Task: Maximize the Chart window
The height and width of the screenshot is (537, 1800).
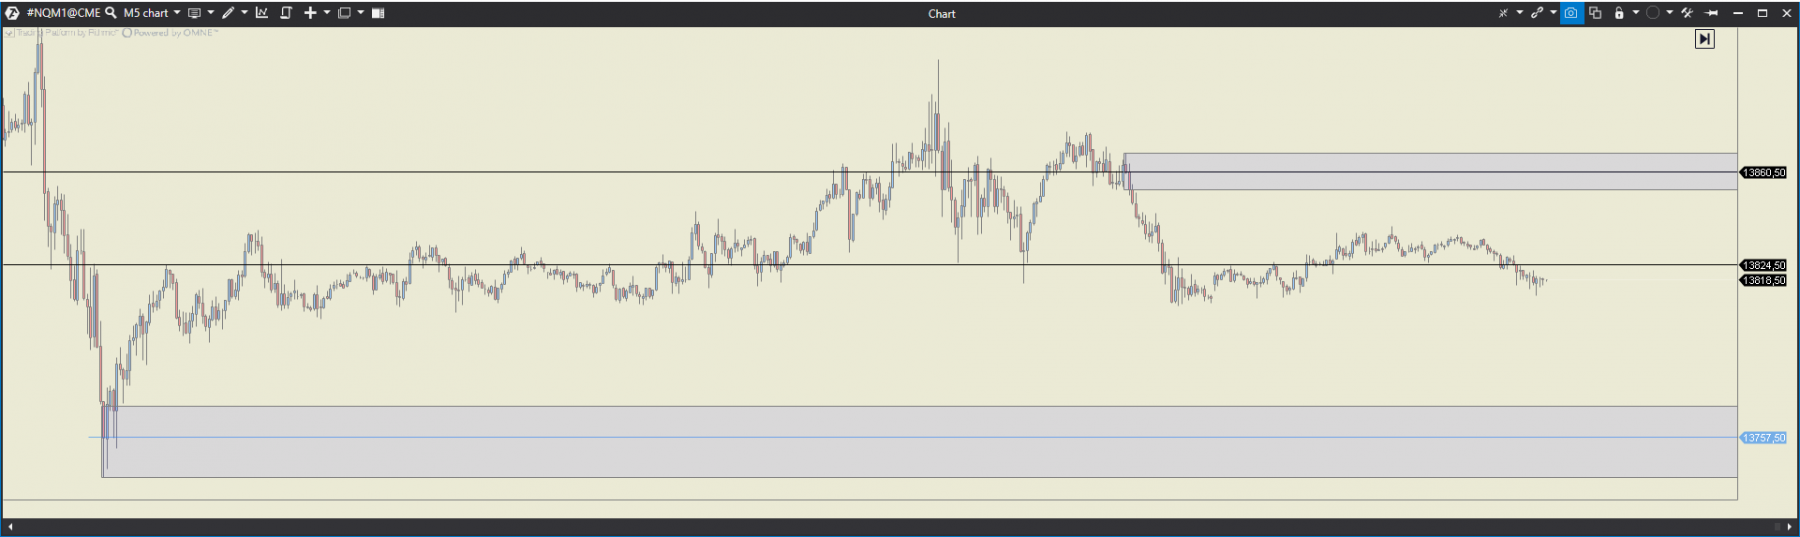Action: (x=1762, y=13)
